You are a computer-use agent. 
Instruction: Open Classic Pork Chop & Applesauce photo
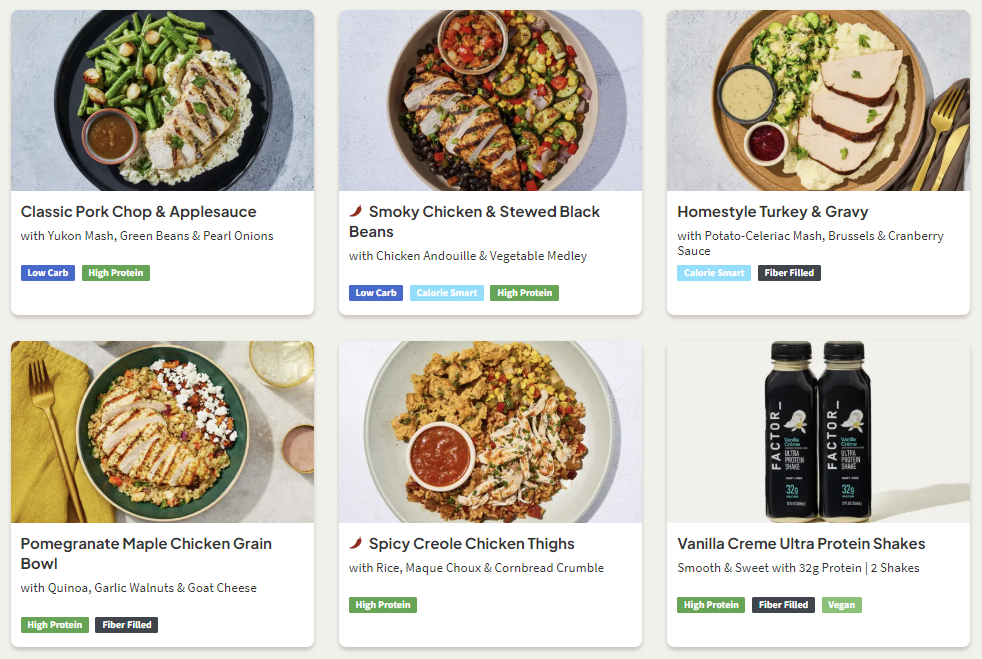point(162,100)
